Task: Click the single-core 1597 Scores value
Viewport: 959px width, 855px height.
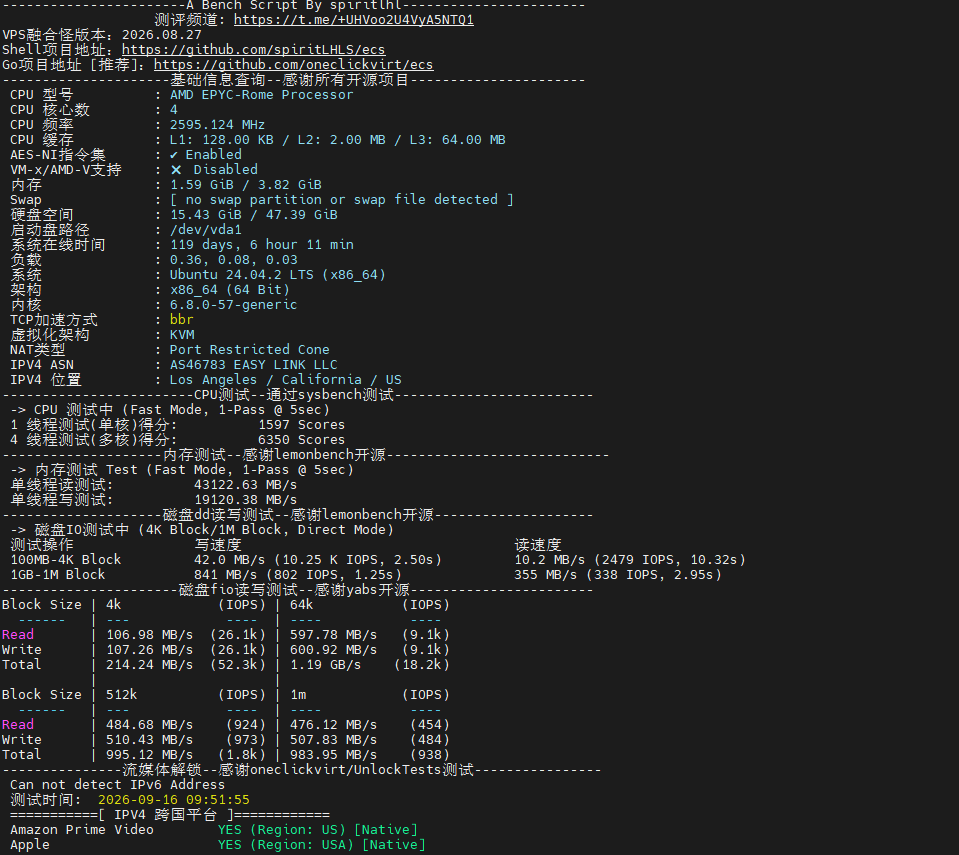Action: 302,425
